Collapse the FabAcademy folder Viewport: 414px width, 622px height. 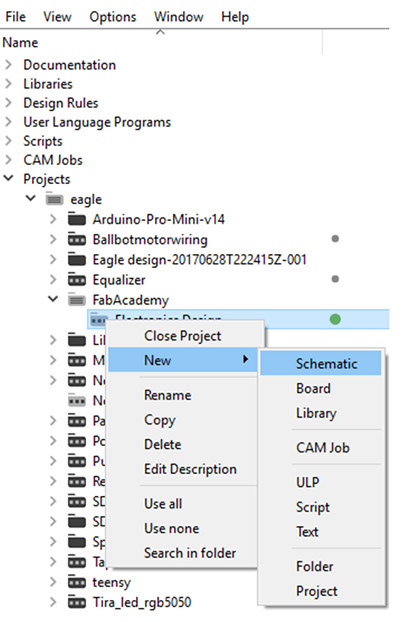tap(53, 299)
